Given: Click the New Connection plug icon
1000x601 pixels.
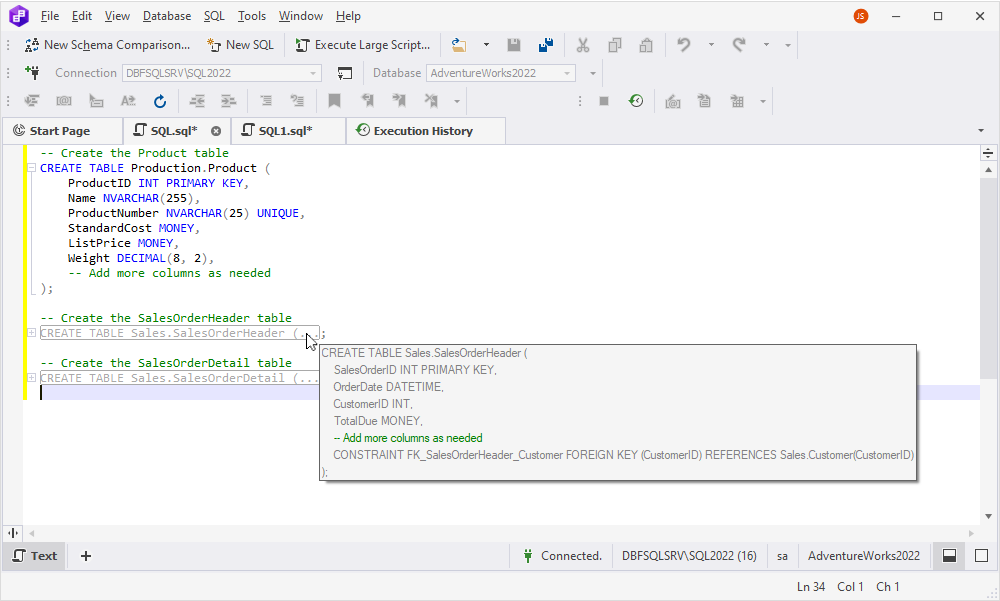Looking at the screenshot, I should tap(32, 72).
